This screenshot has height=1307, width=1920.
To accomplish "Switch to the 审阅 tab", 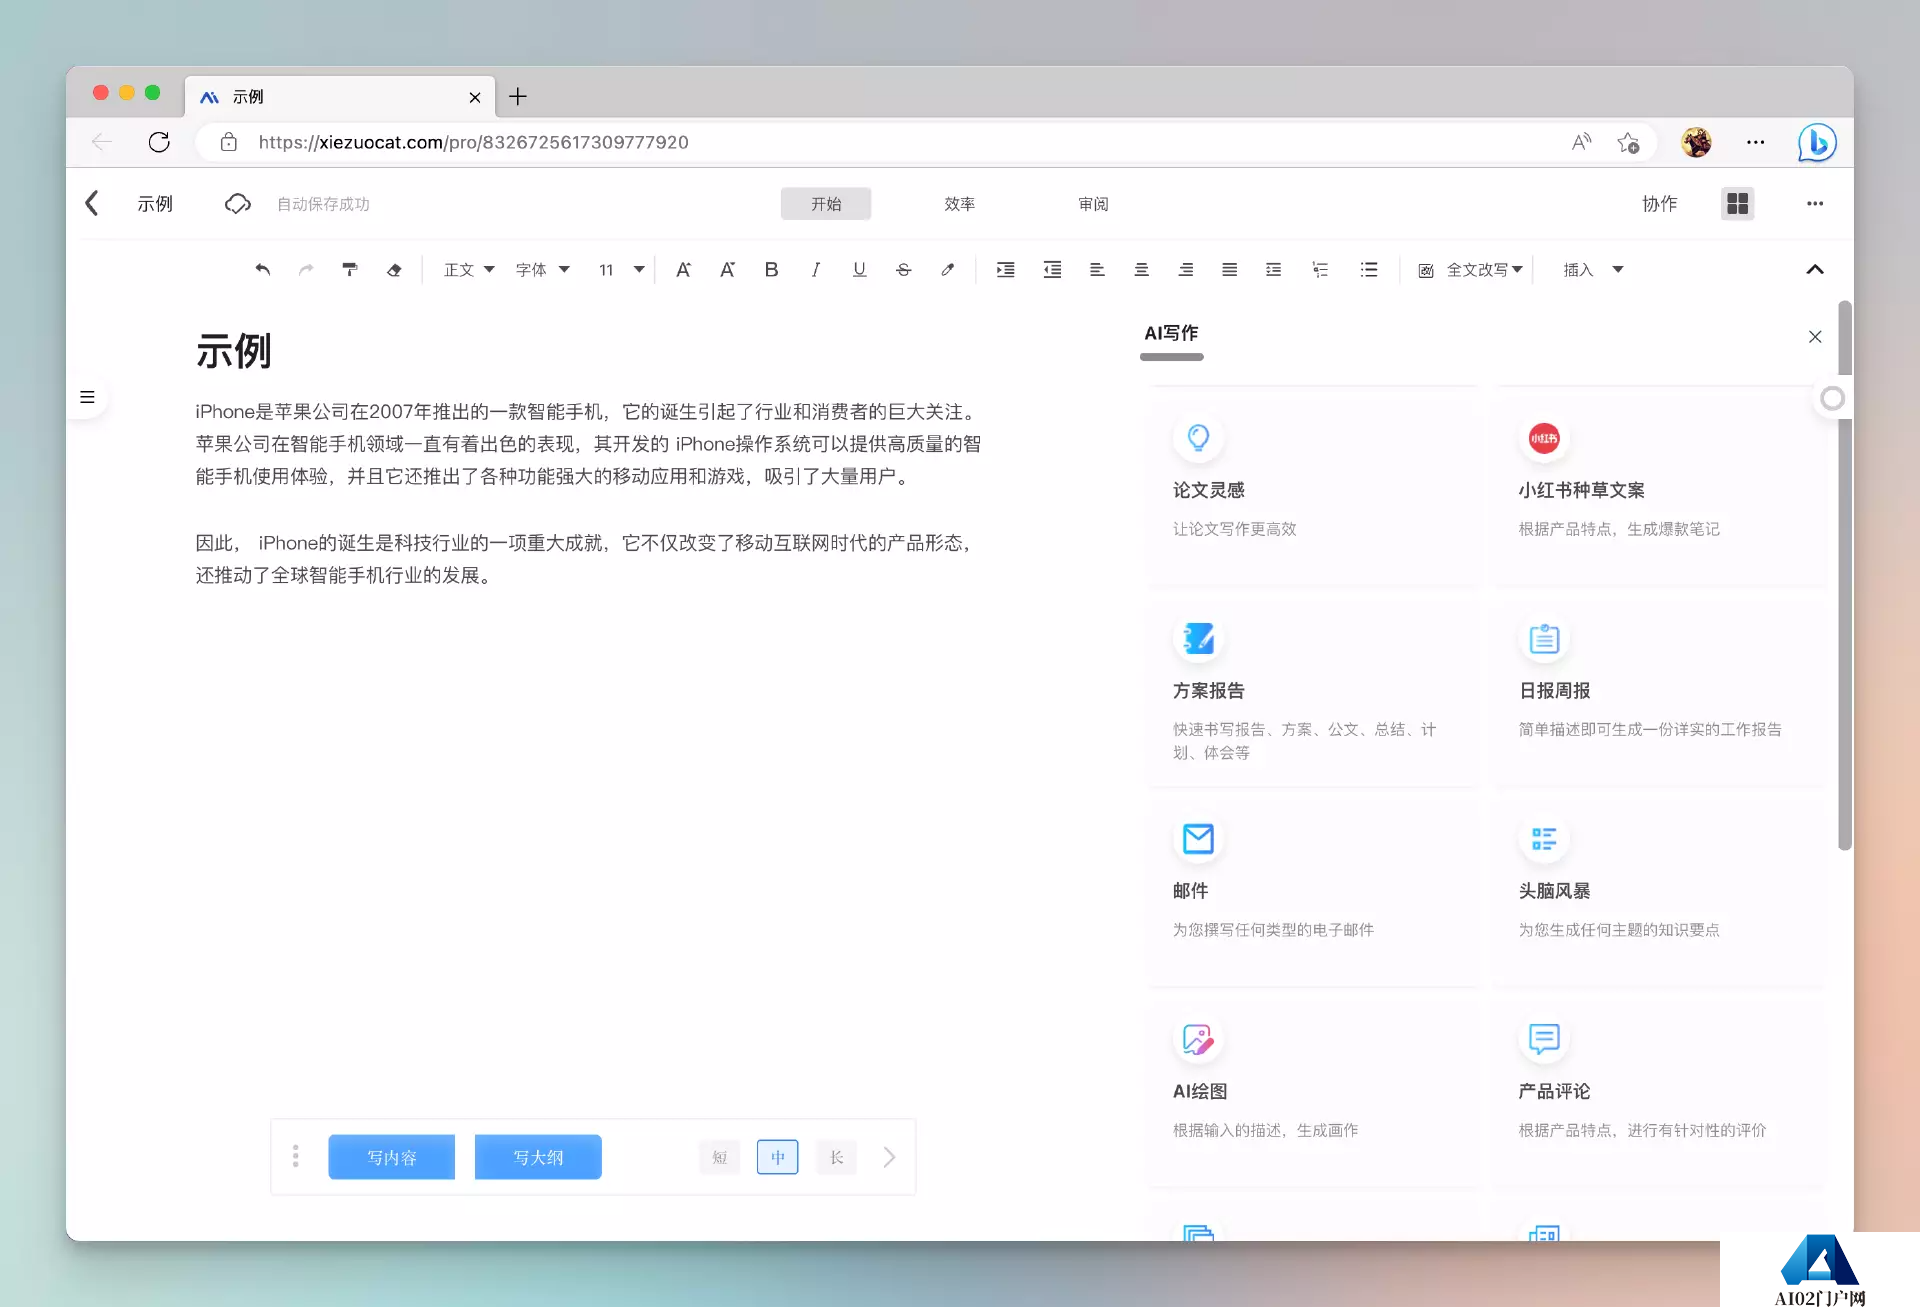I will 1093,203.
